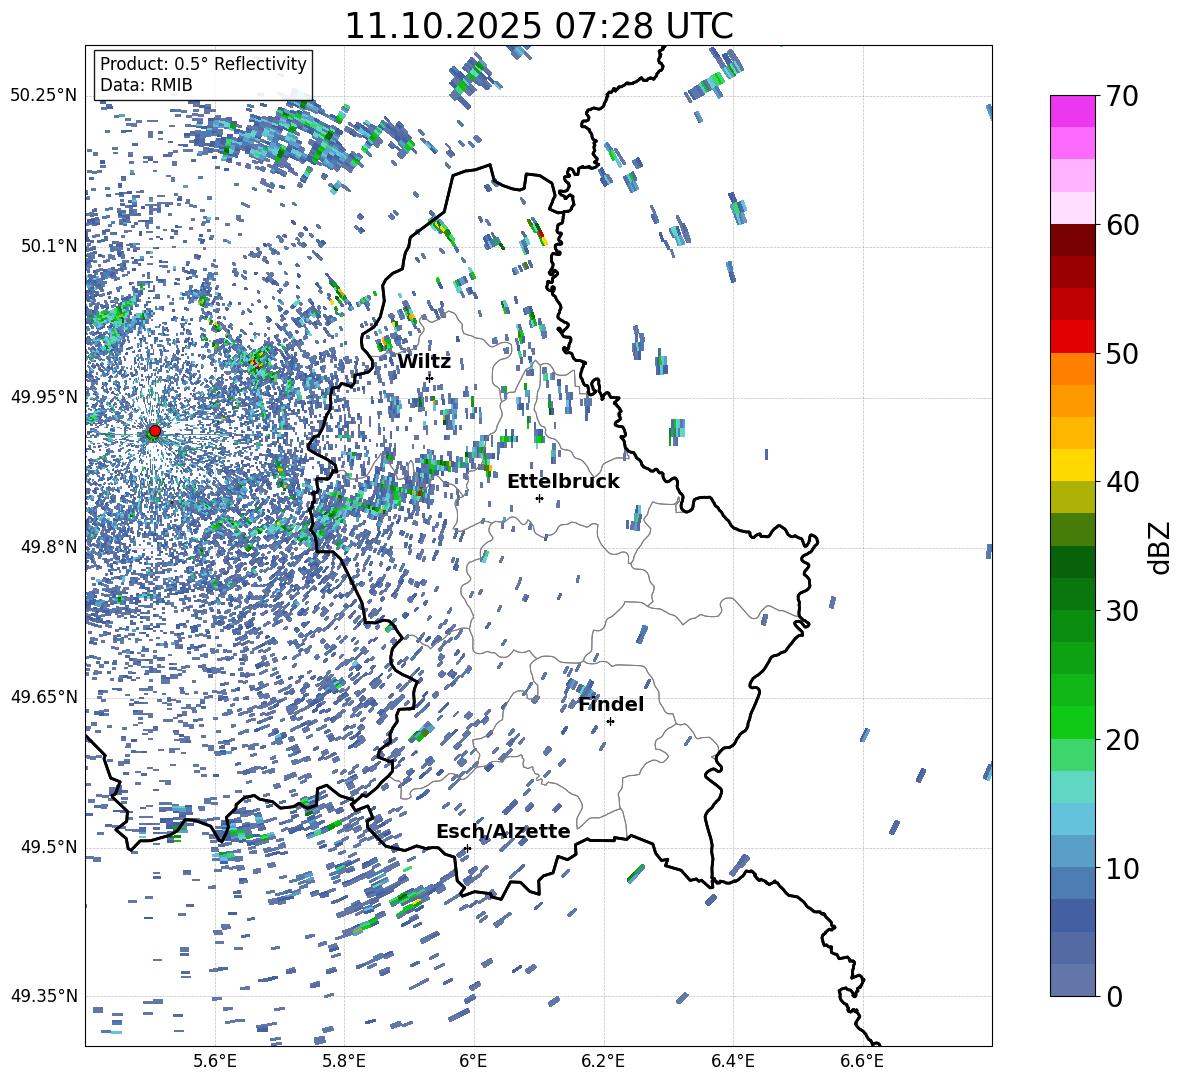Click the Wiltz city label
Screen dimensions: 1184x1081
pyautogui.click(x=424, y=361)
